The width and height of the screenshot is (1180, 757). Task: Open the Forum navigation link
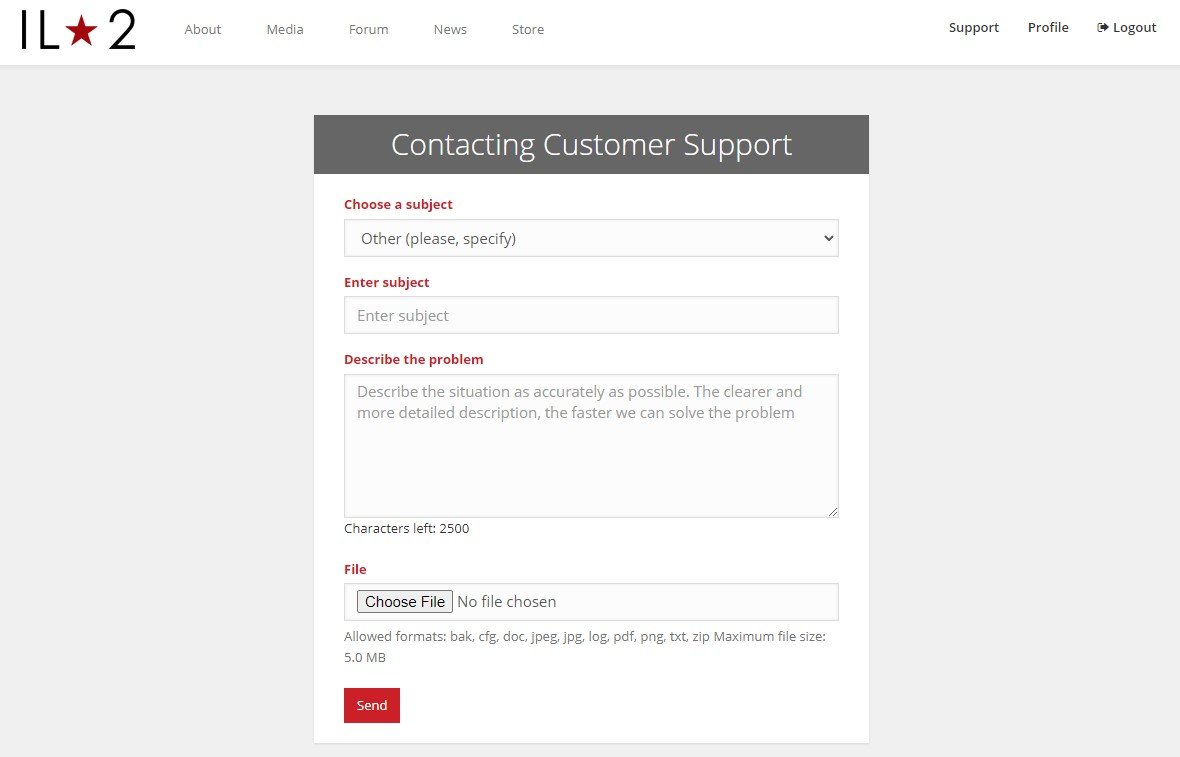(368, 30)
